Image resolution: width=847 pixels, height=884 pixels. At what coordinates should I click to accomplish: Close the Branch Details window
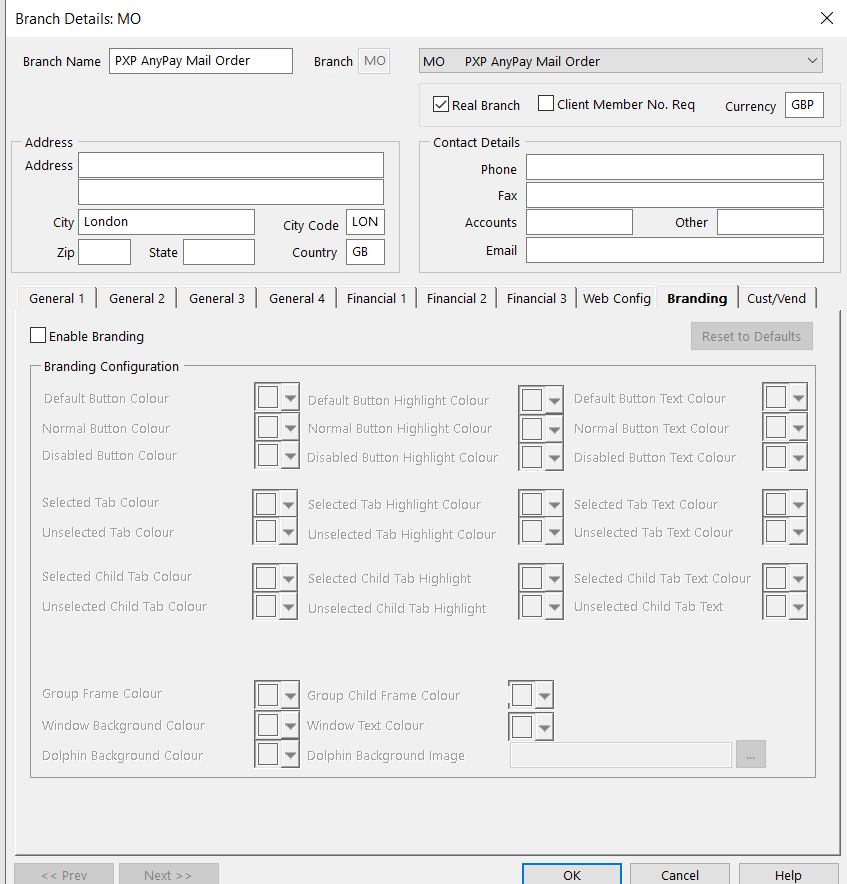pyautogui.click(x=826, y=18)
